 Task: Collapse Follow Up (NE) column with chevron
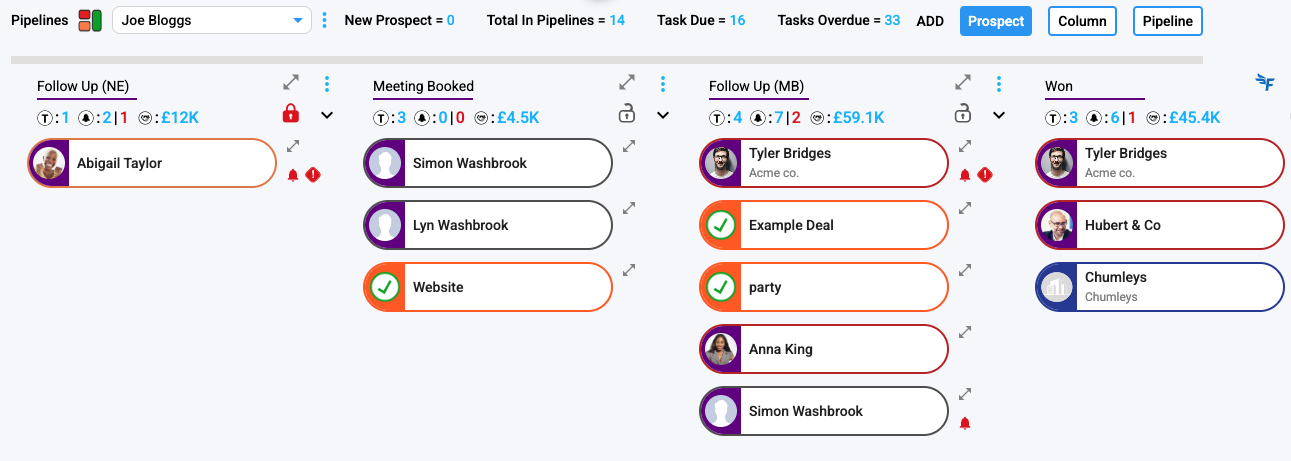click(x=327, y=116)
